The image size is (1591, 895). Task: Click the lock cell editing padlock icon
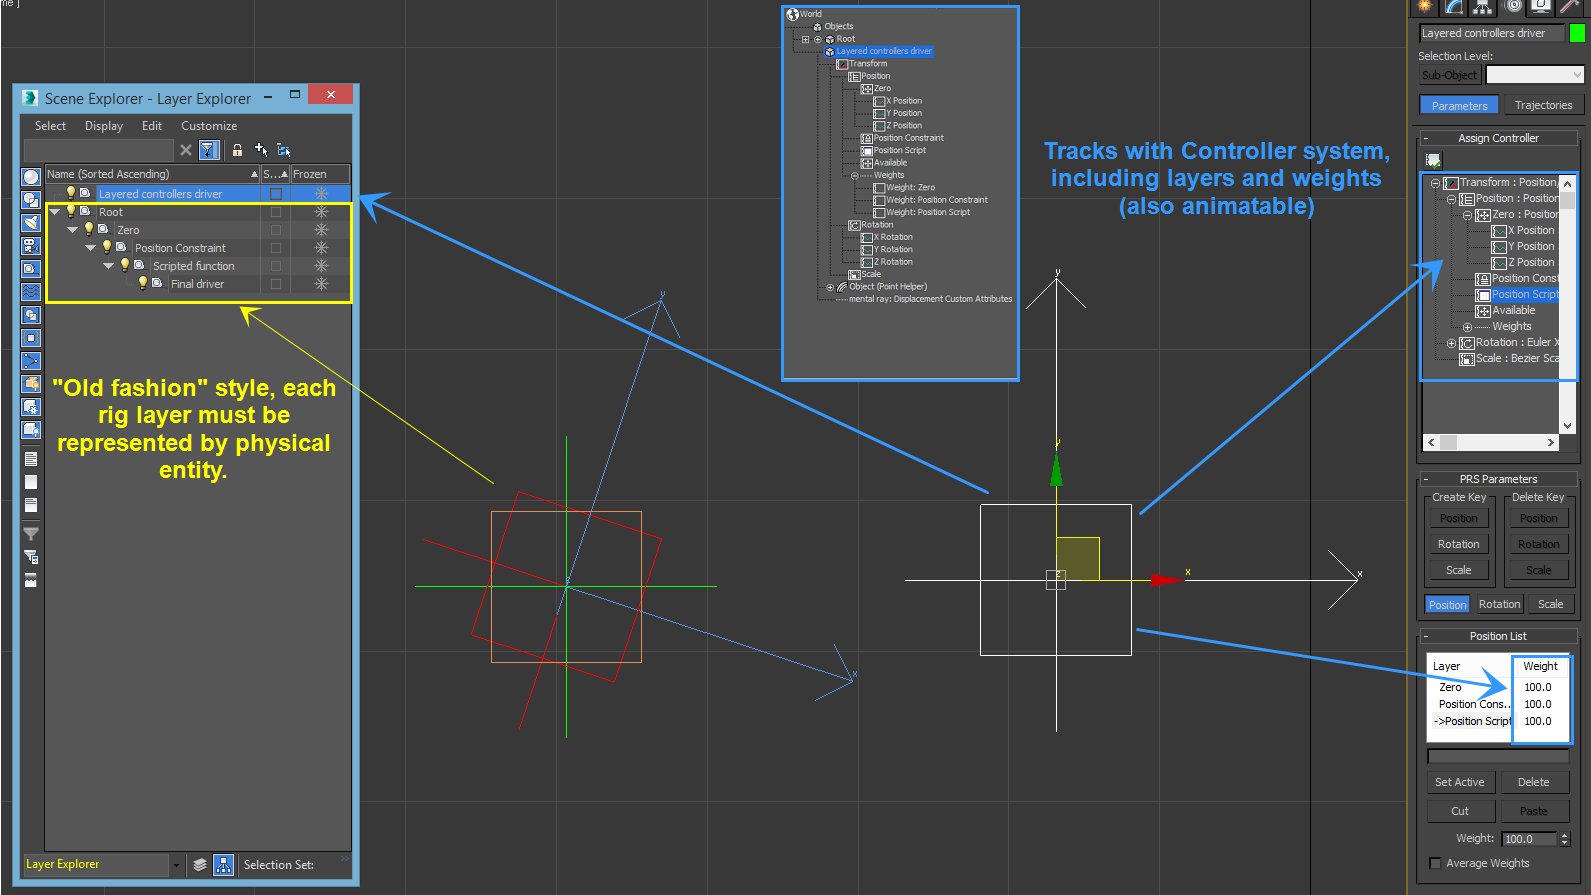[237, 150]
